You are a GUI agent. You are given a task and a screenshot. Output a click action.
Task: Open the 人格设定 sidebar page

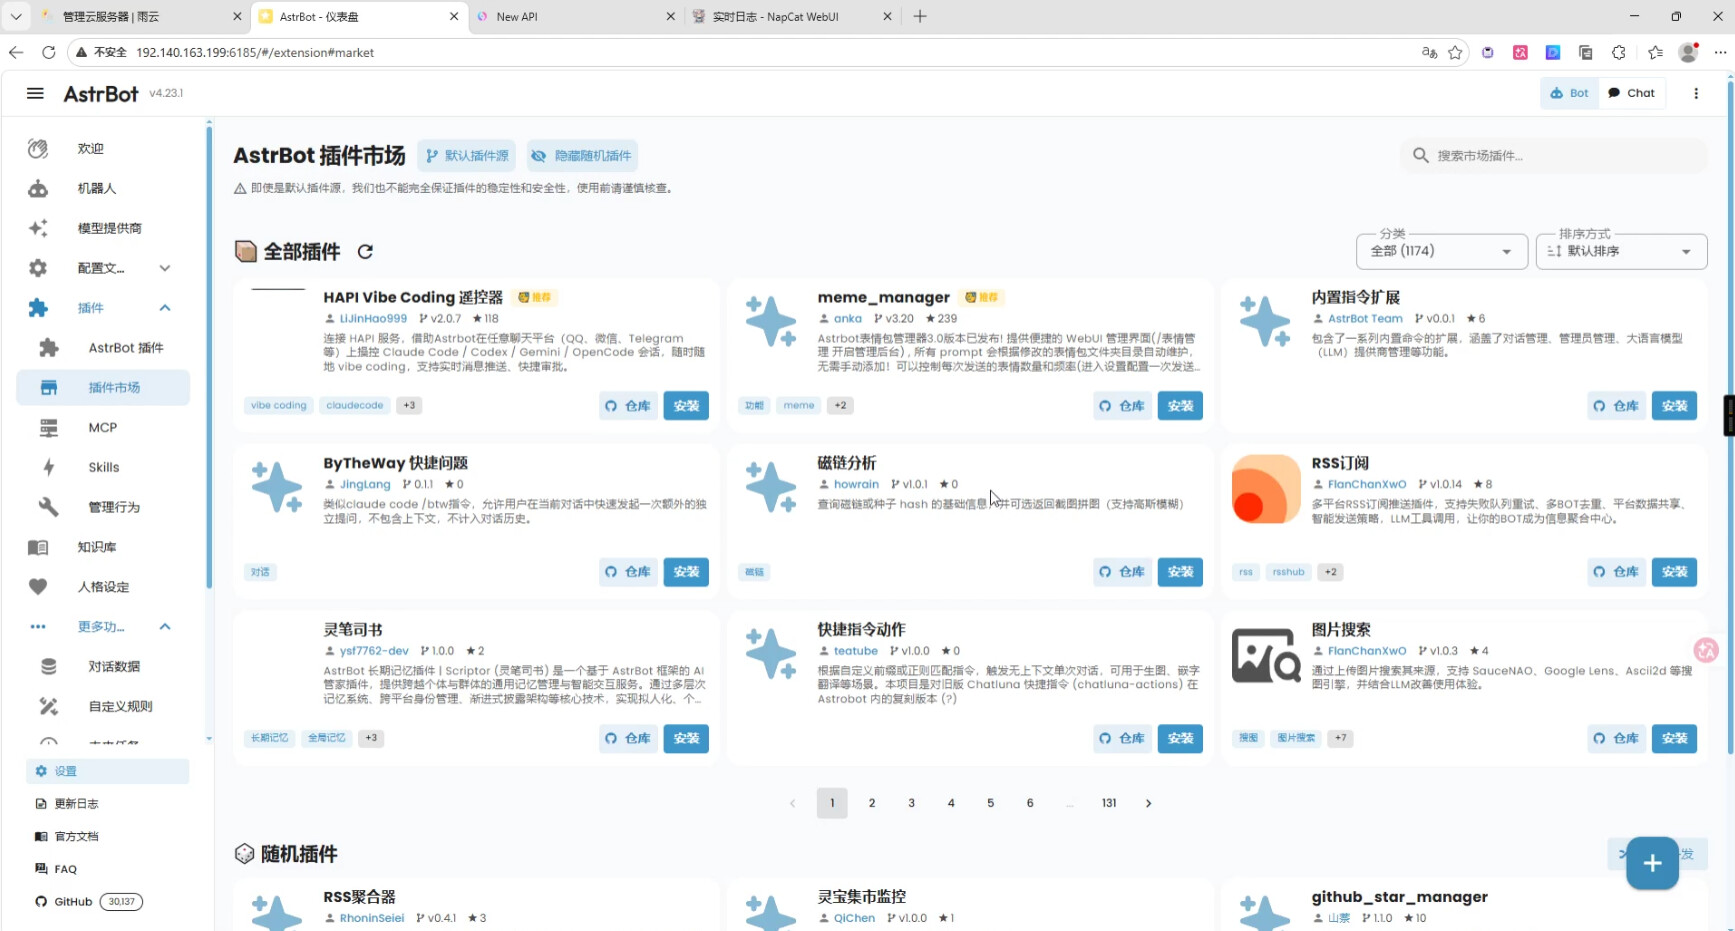coord(103,587)
